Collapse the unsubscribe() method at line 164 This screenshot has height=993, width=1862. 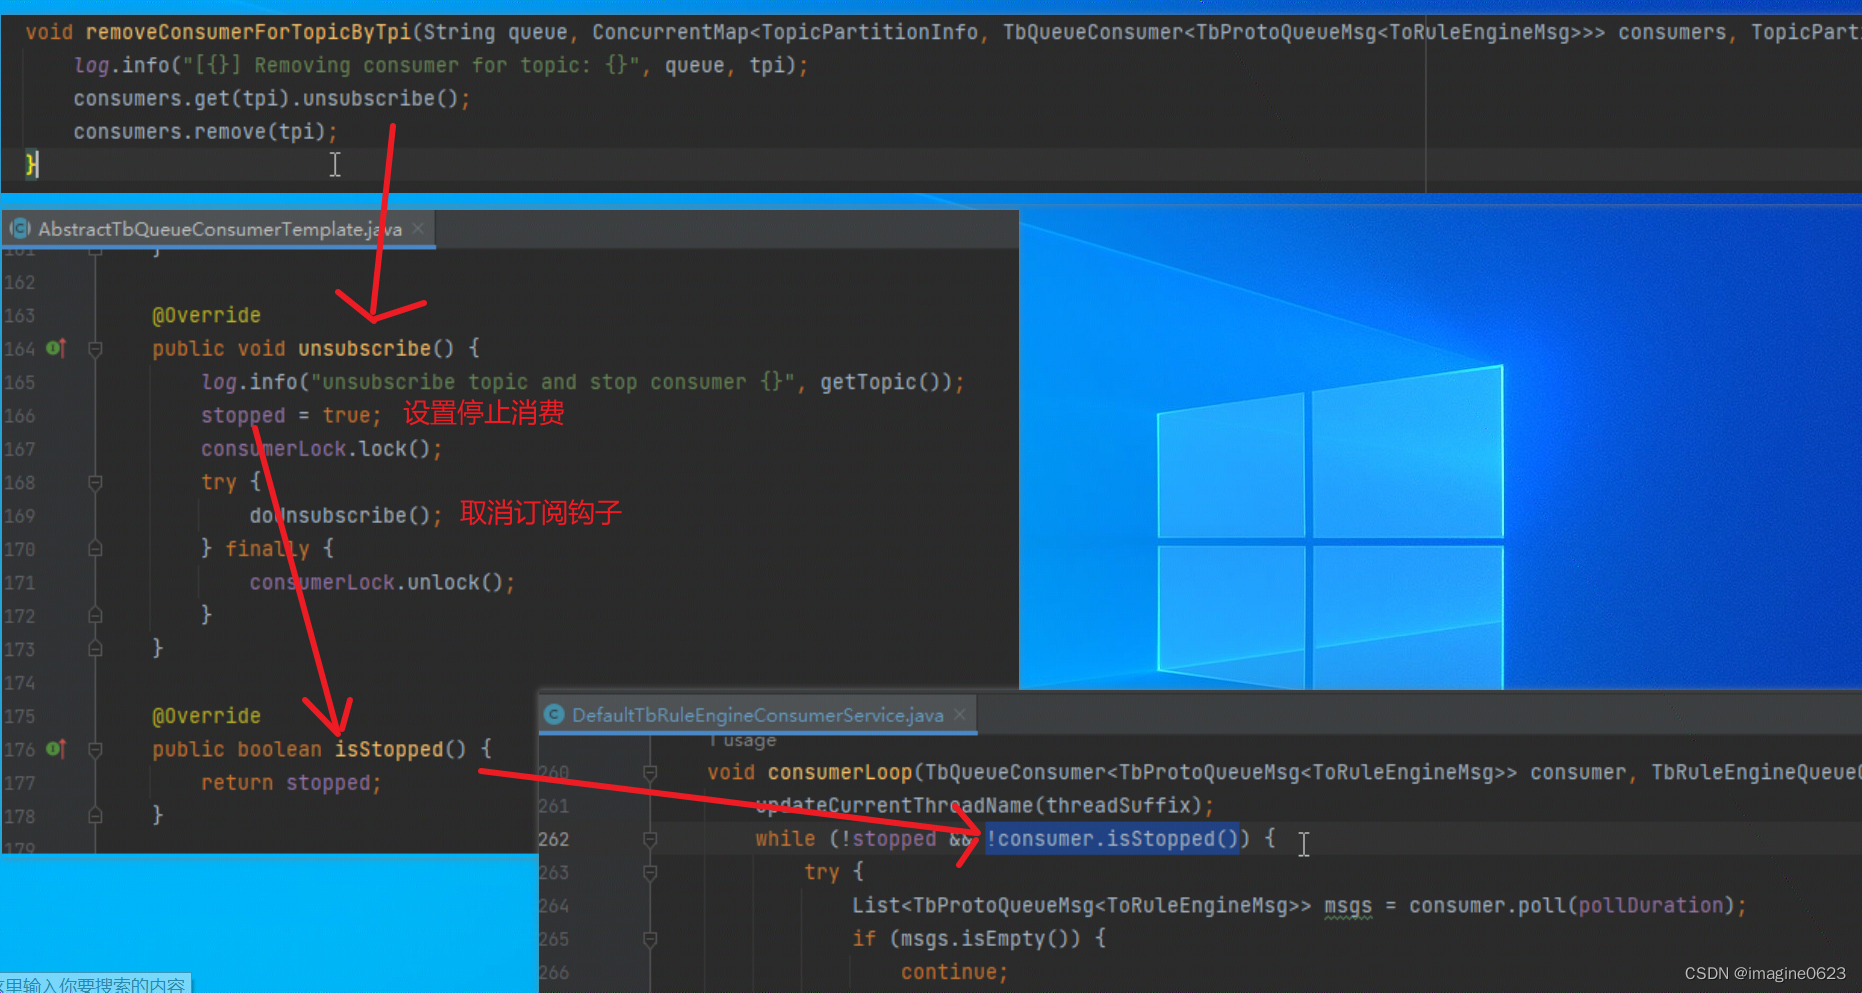[x=95, y=349]
